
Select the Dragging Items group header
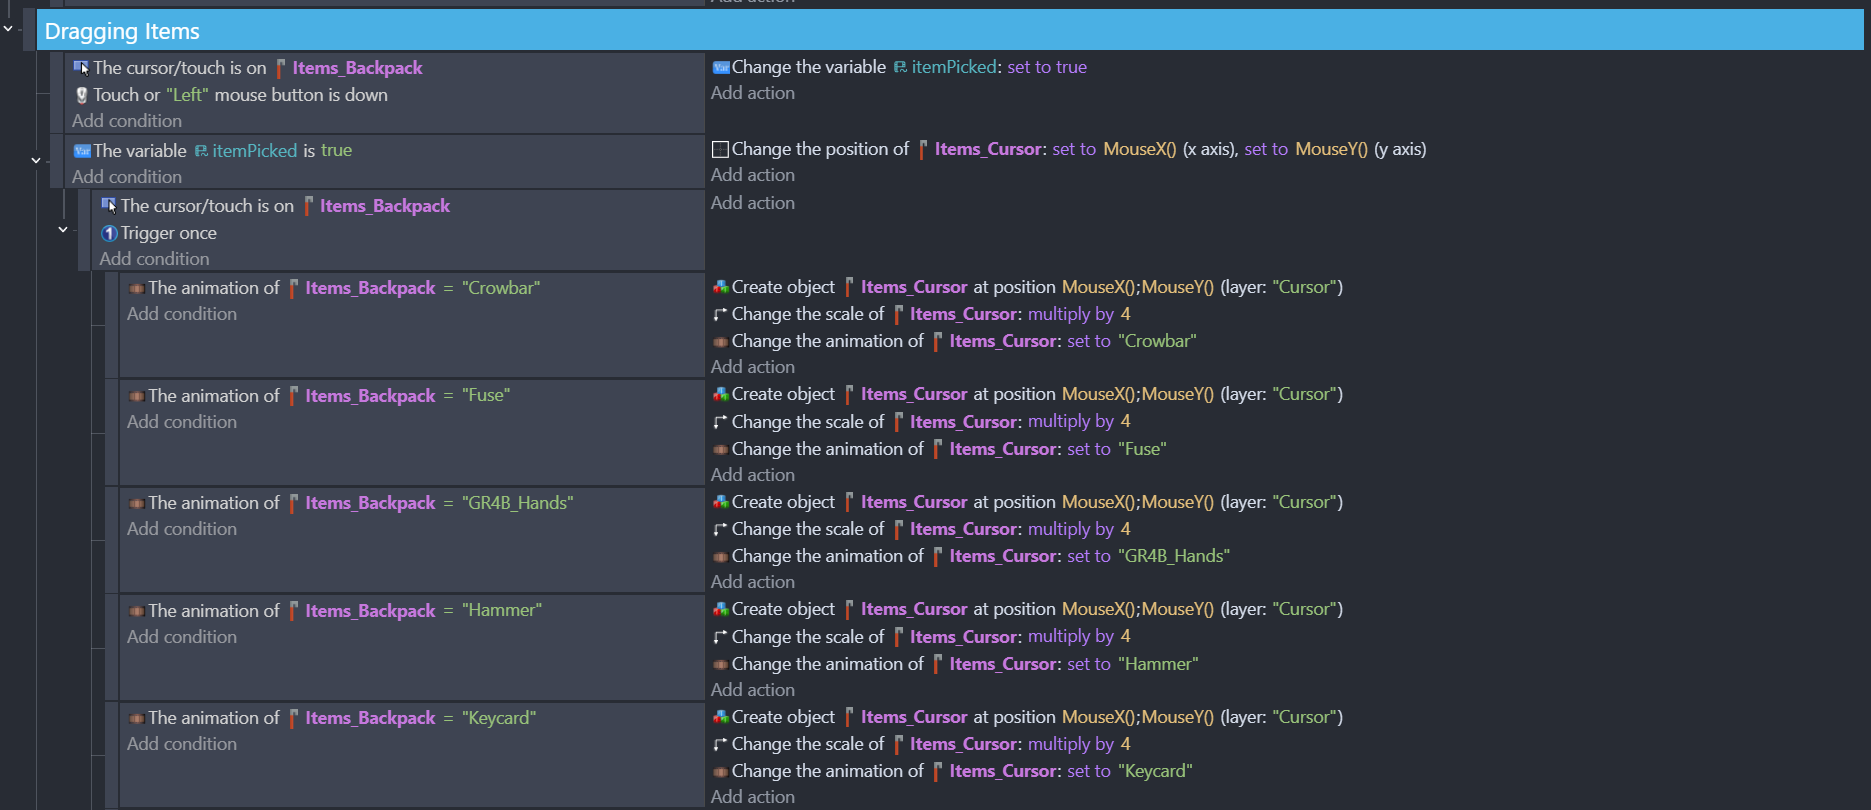[x=950, y=31]
